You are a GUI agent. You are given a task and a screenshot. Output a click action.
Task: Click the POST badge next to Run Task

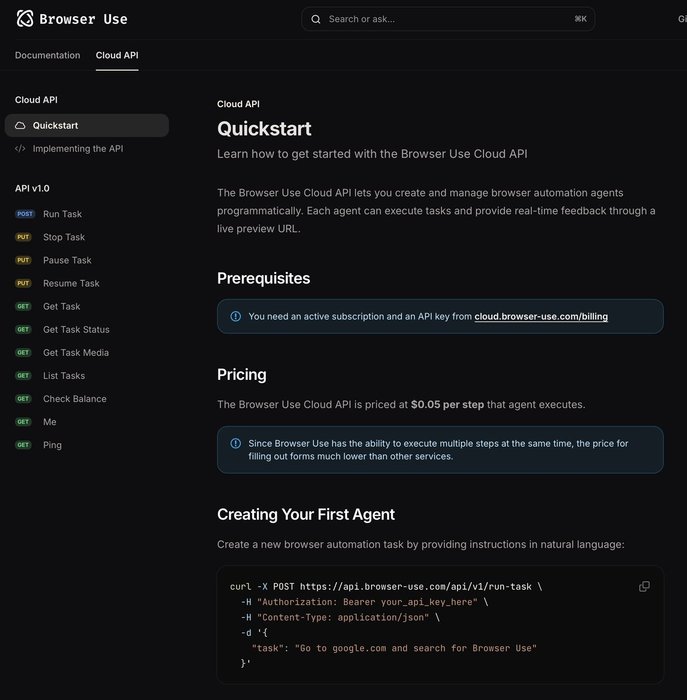tap(25, 214)
